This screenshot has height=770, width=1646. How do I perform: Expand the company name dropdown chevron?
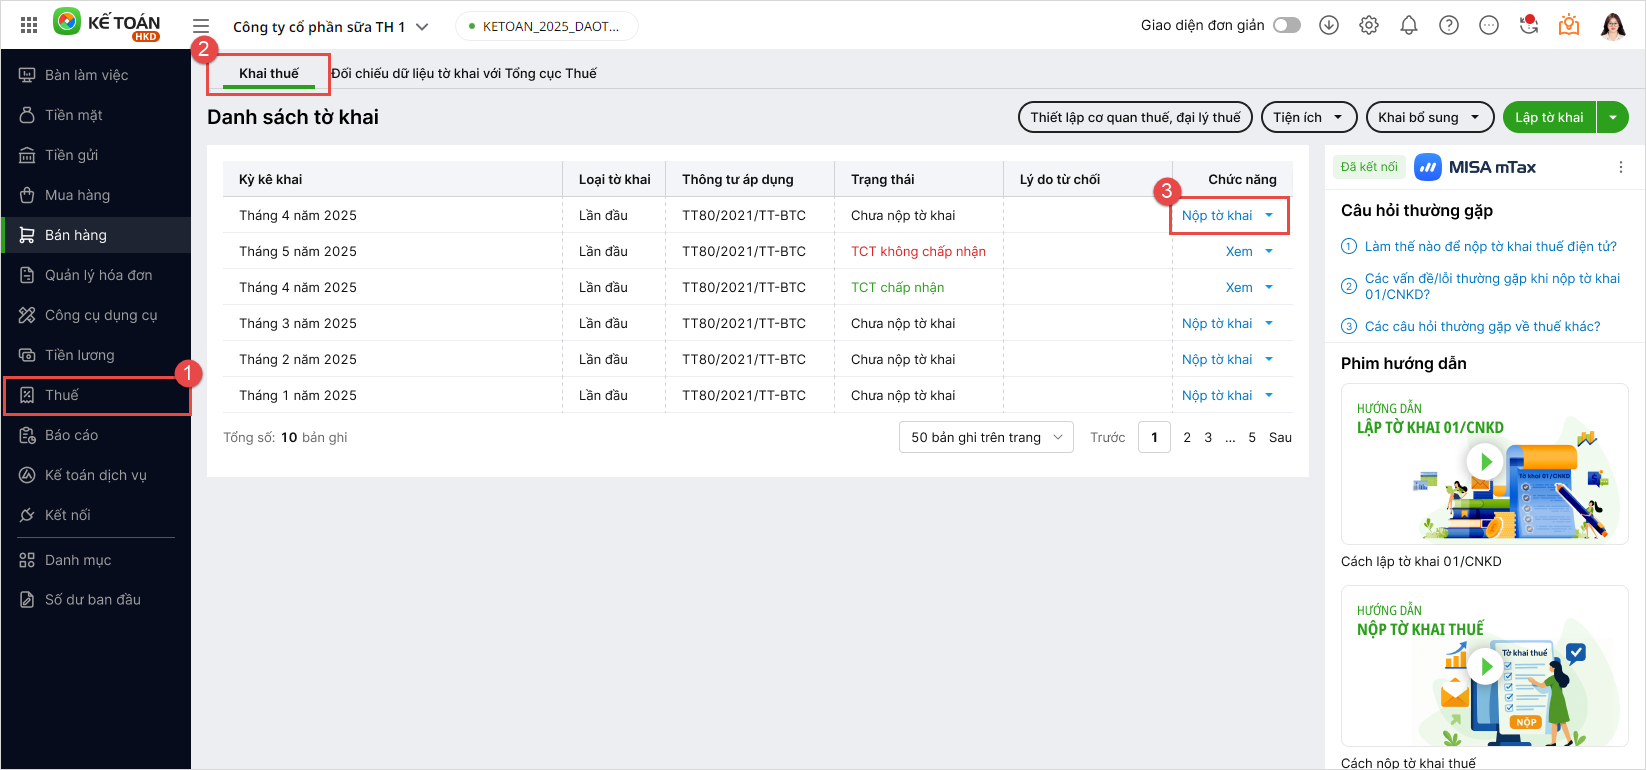pyautogui.click(x=422, y=27)
